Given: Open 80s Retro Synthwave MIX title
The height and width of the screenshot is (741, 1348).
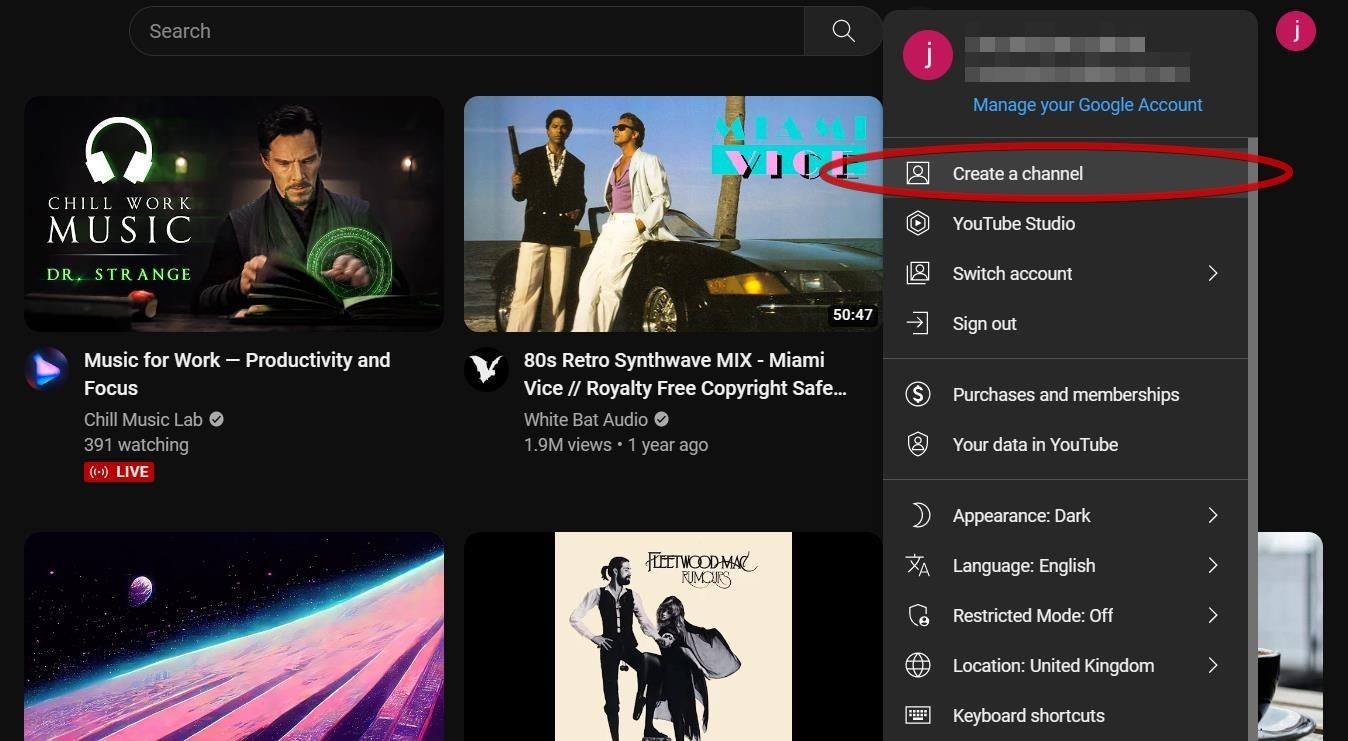Looking at the screenshot, I should [685, 374].
